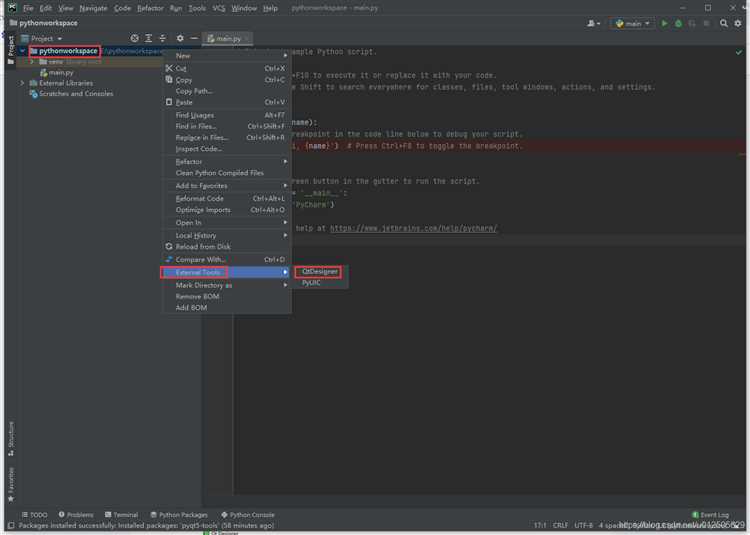Image resolution: width=750 pixels, height=535 pixels.
Task: Open the user account icon dropdown
Action: point(594,23)
